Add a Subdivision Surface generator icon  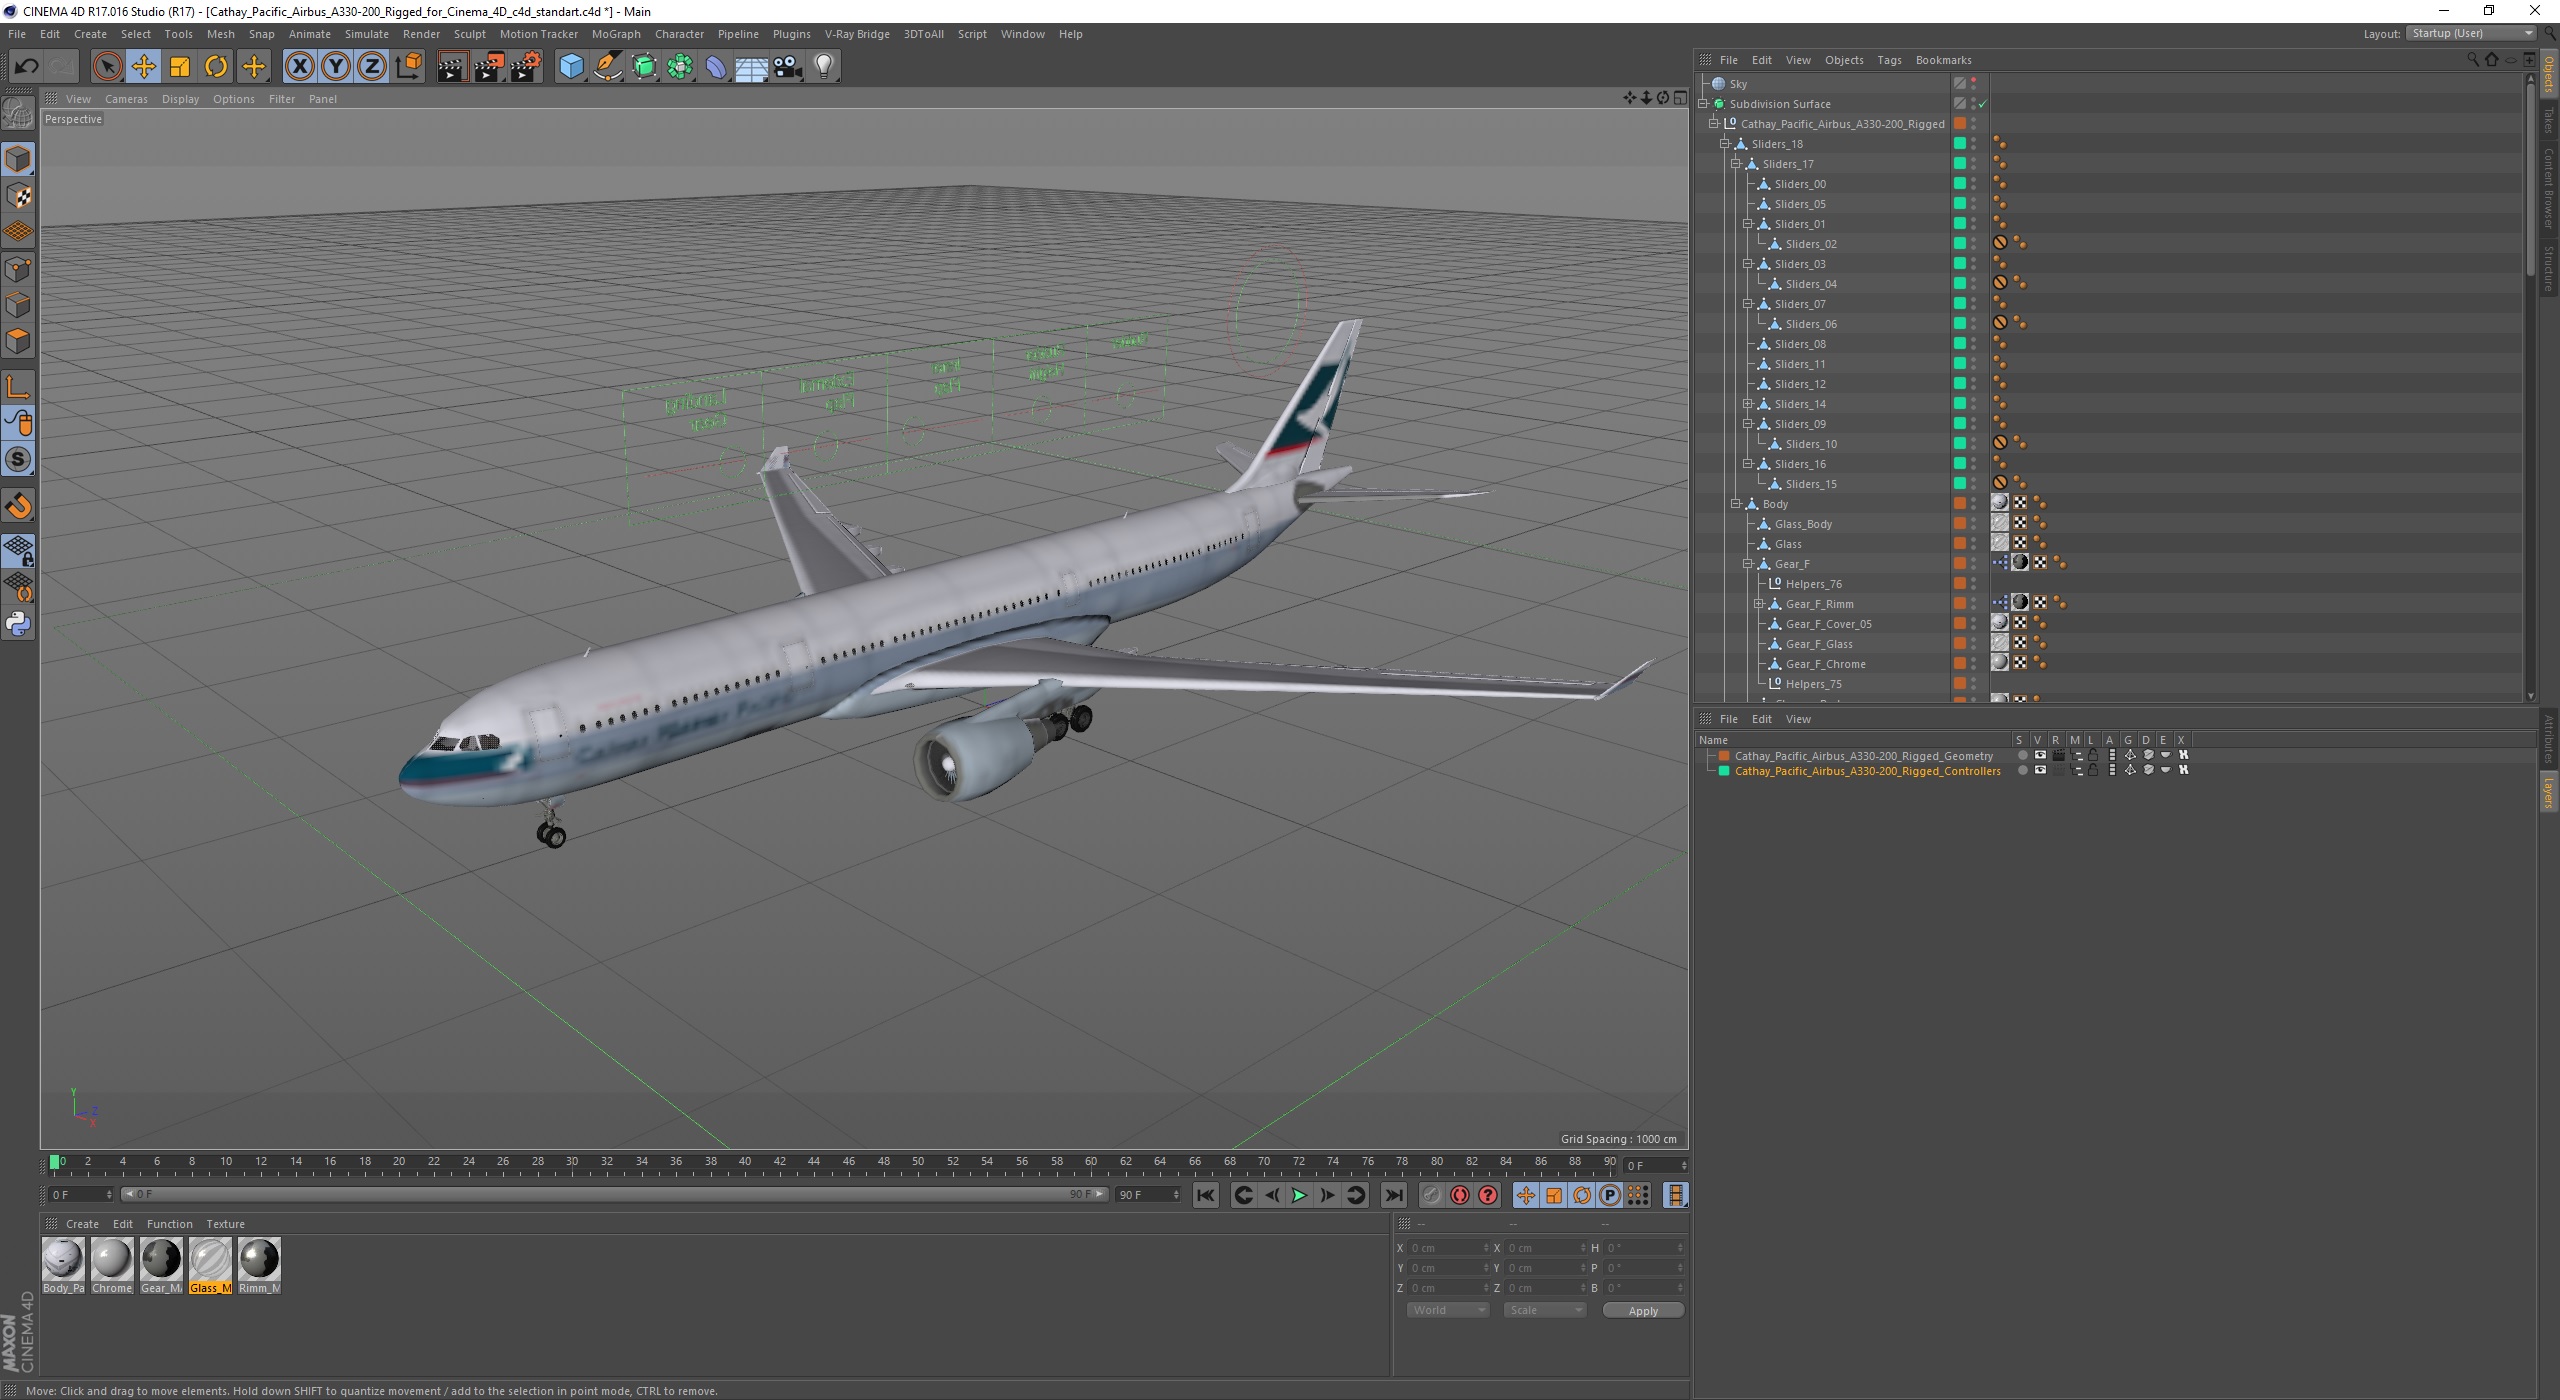click(645, 67)
